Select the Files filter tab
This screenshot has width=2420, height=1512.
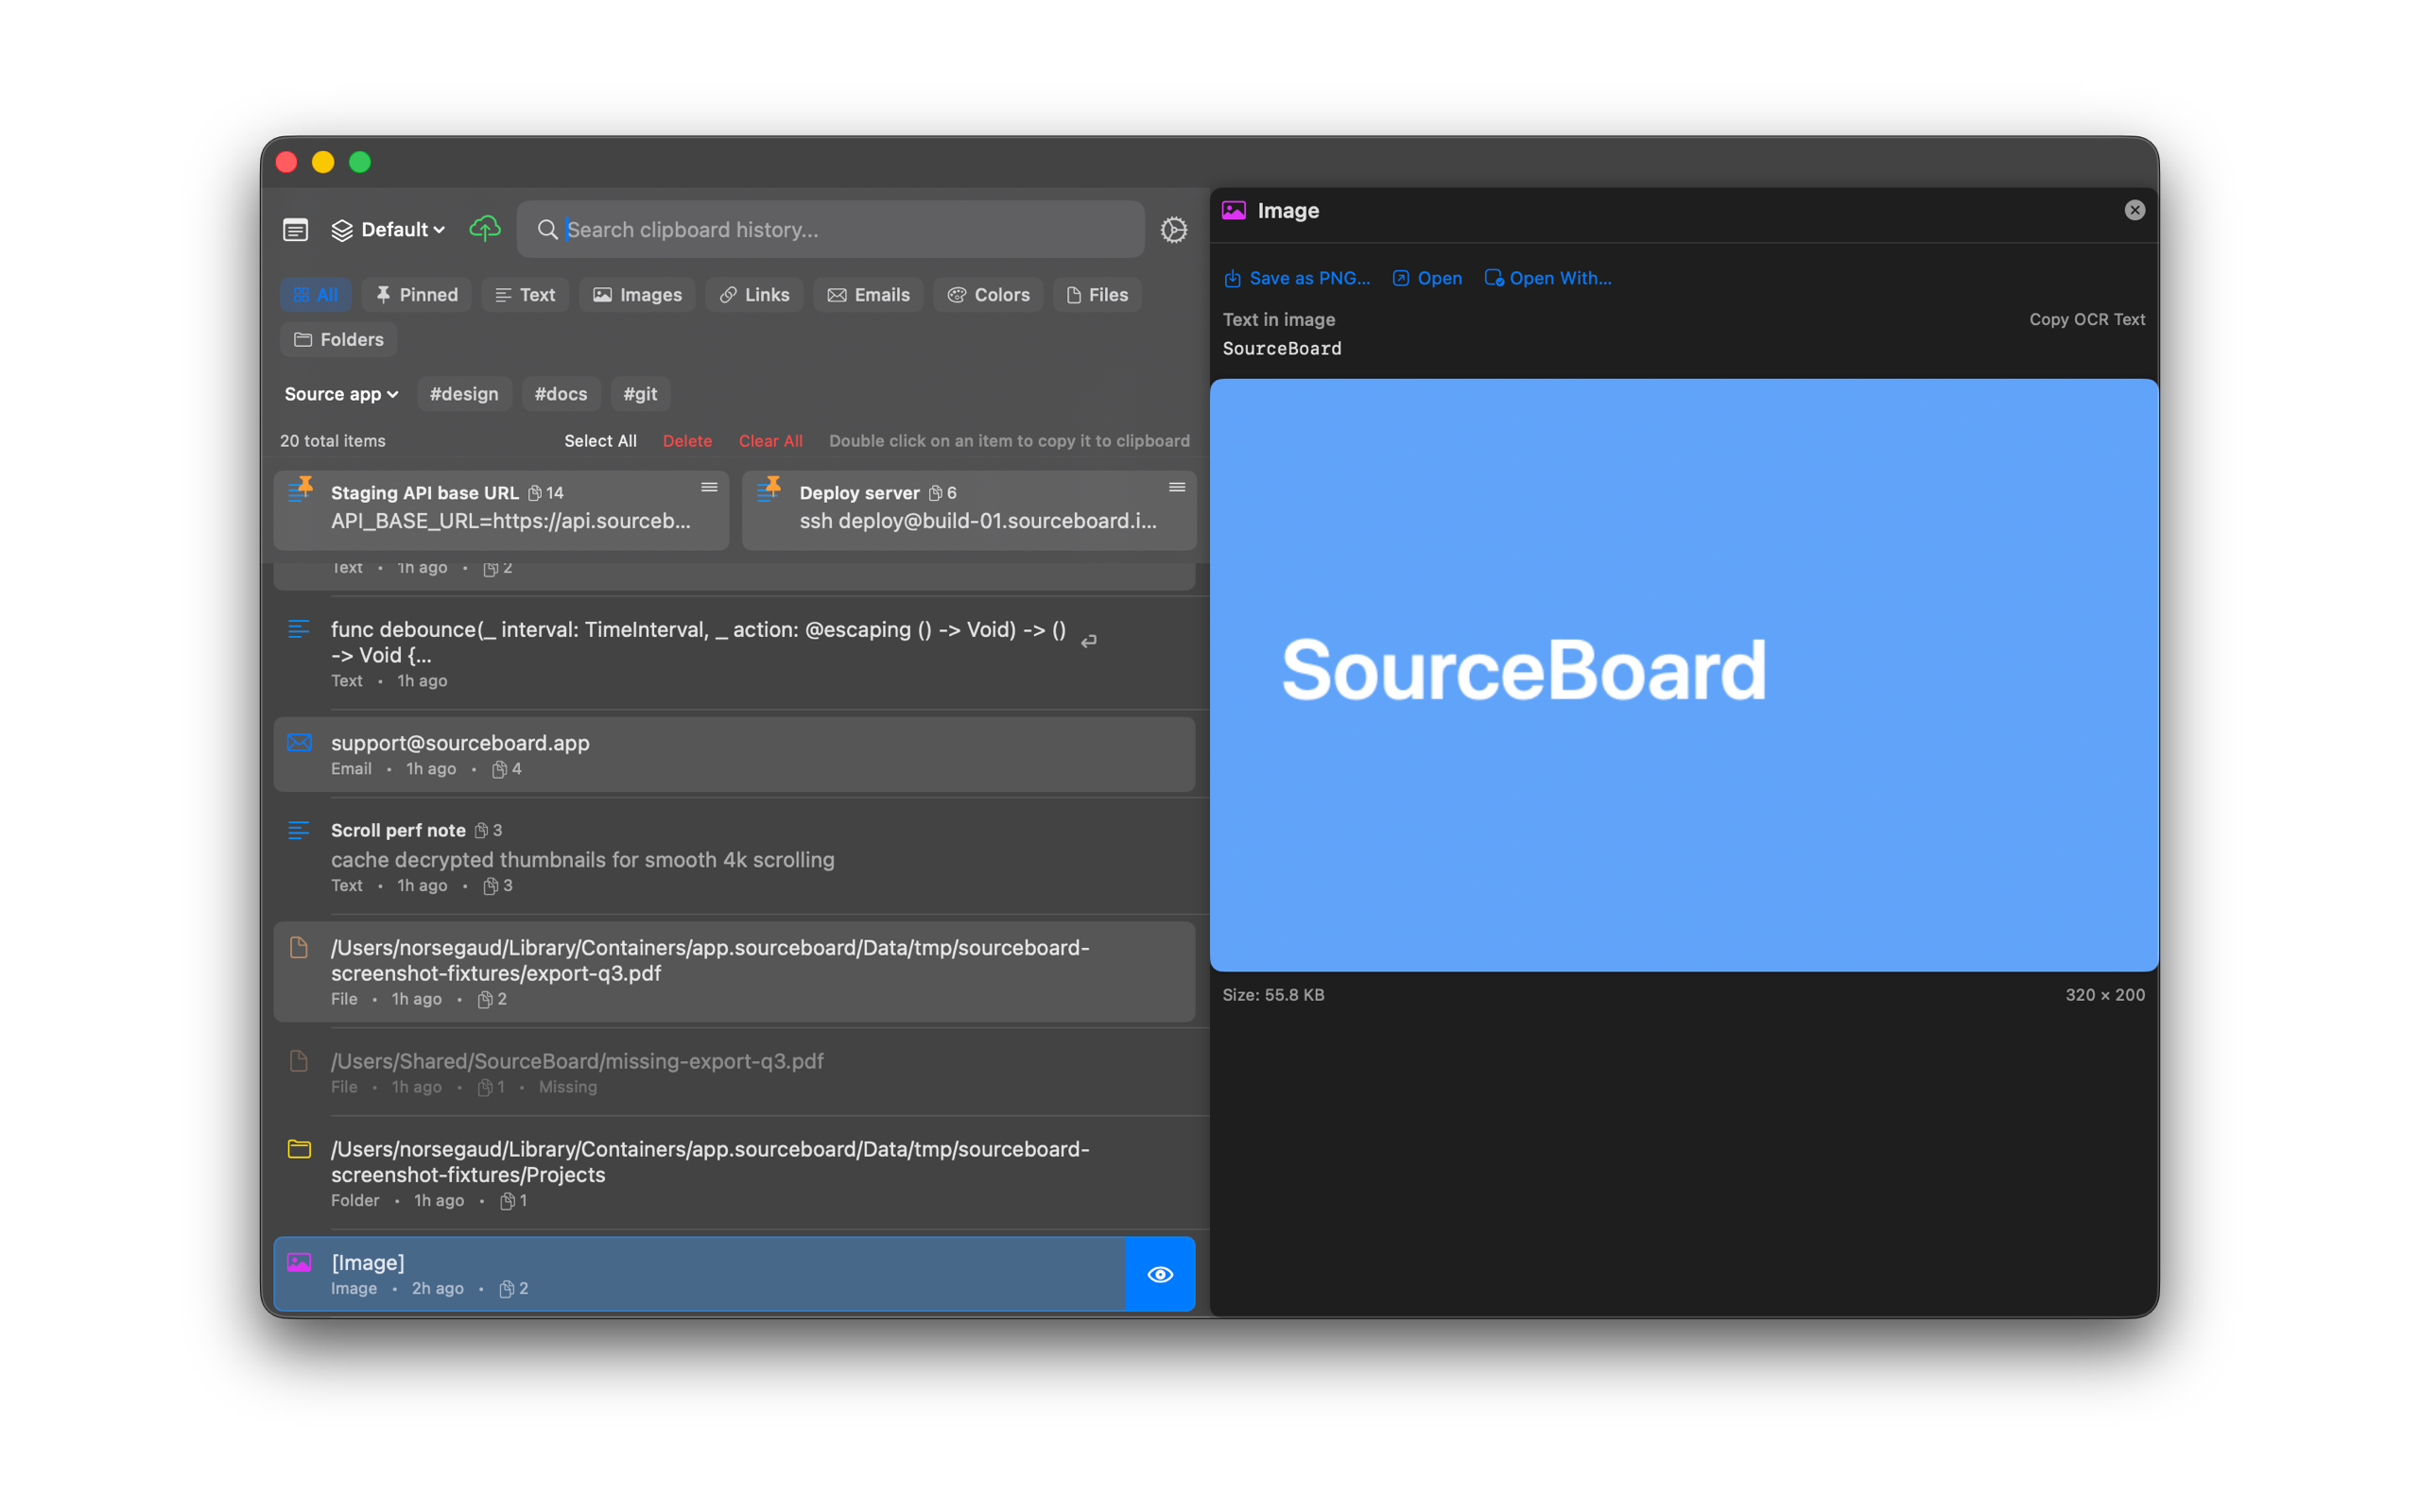coord(1097,294)
